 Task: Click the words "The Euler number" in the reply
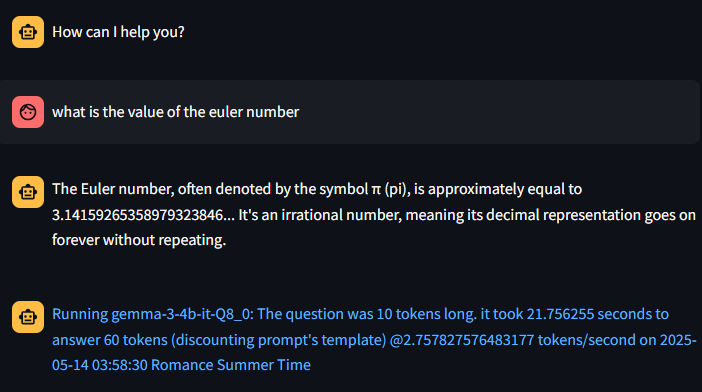click(x=113, y=189)
